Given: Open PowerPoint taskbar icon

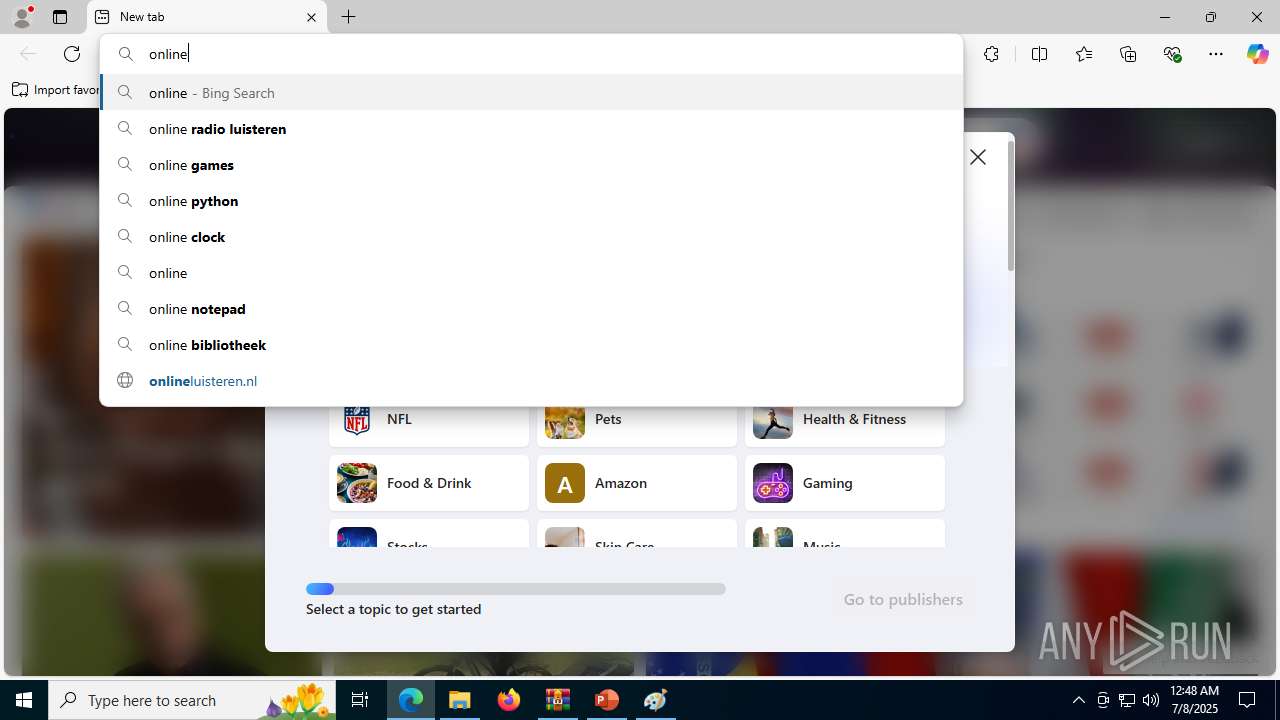Looking at the screenshot, I should pyautogui.click(x=606, y=700).
